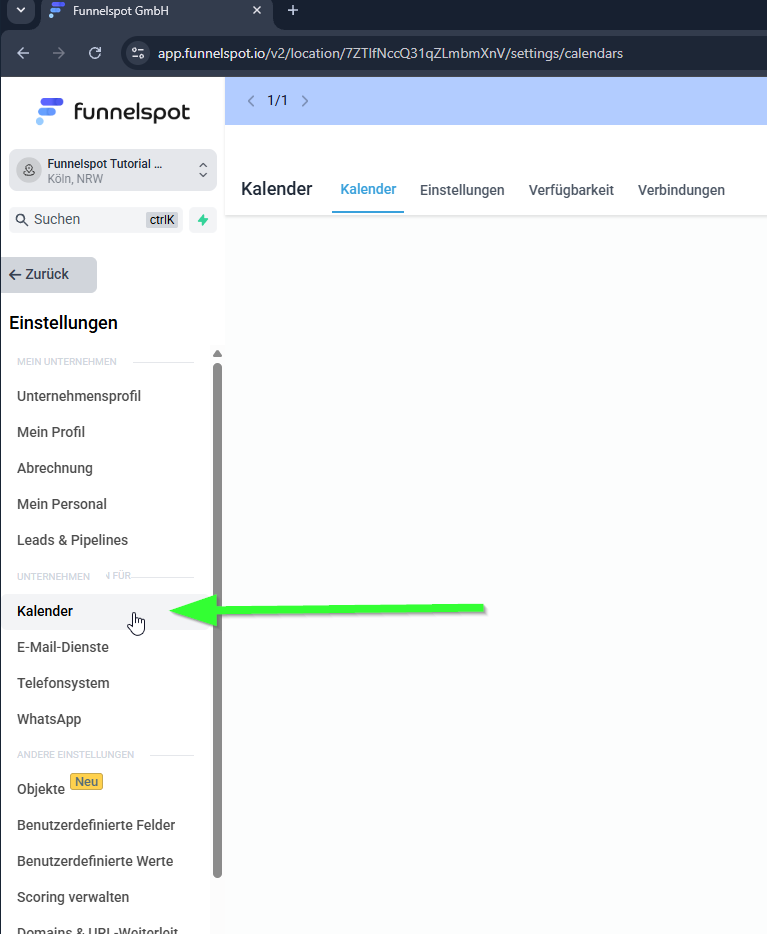The height and width of the screenshot is (934, 767).
Task: Select Kalender in the sidebar
Action: pos(105,611)
